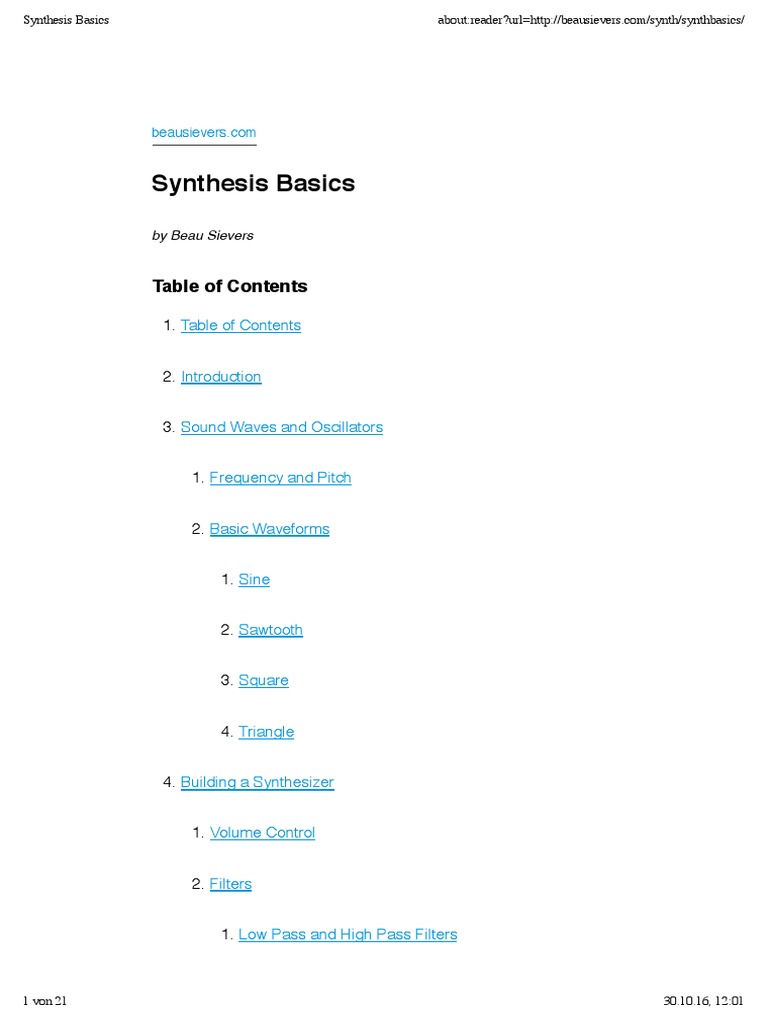Click the about:reader URL in header
Viewport: 768px width, 1024px height.
591,20
